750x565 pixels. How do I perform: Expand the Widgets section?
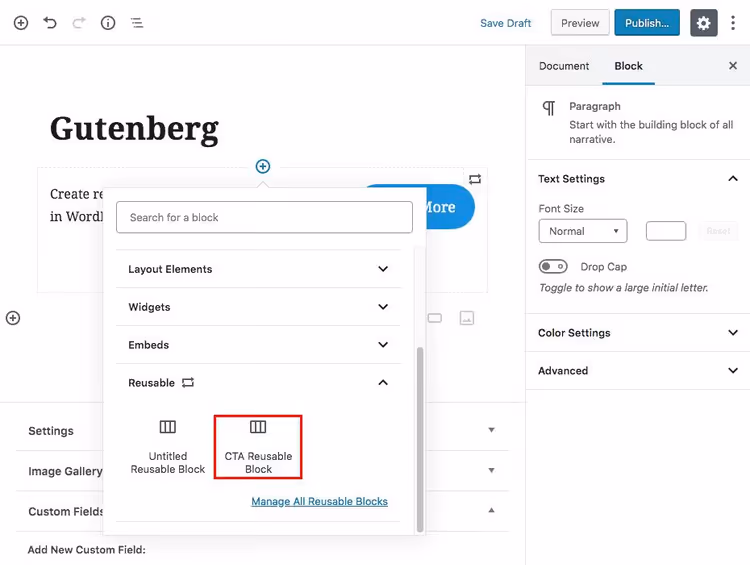(258, 307)
